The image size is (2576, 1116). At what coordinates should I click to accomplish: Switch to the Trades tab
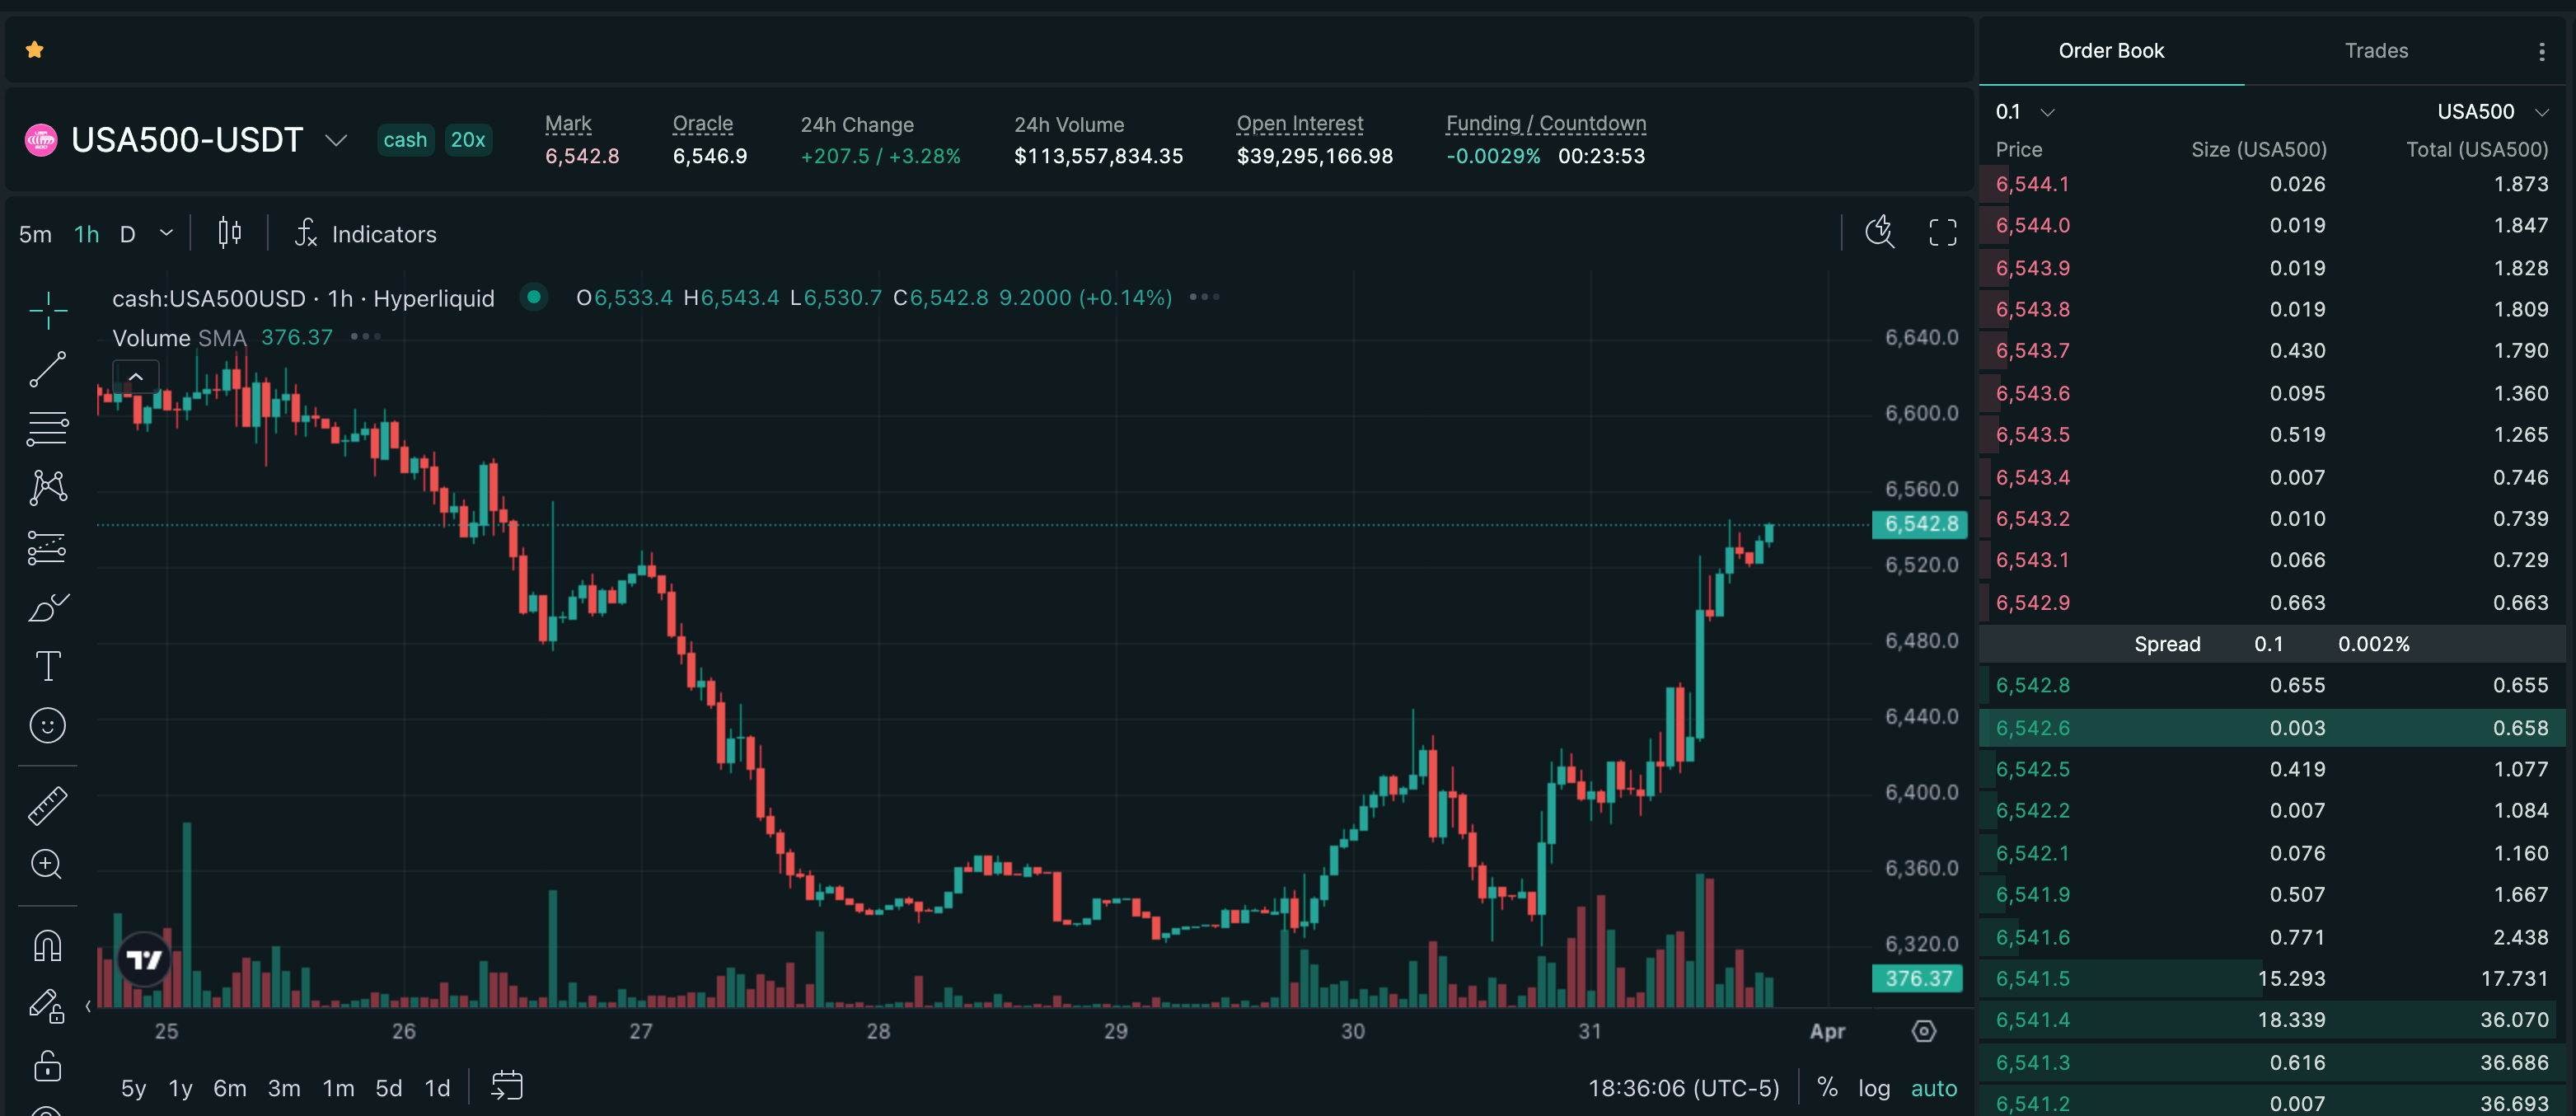coord(2375,51)
